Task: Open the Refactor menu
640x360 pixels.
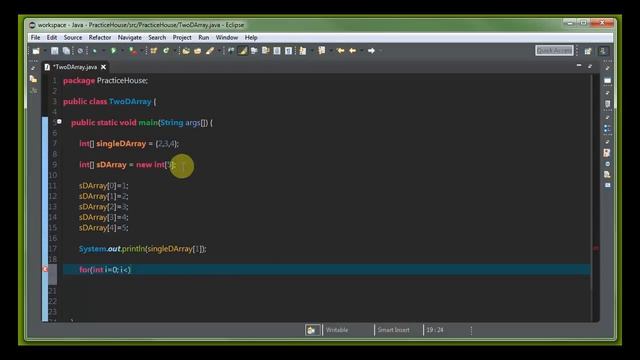Action: pos(100,38)
